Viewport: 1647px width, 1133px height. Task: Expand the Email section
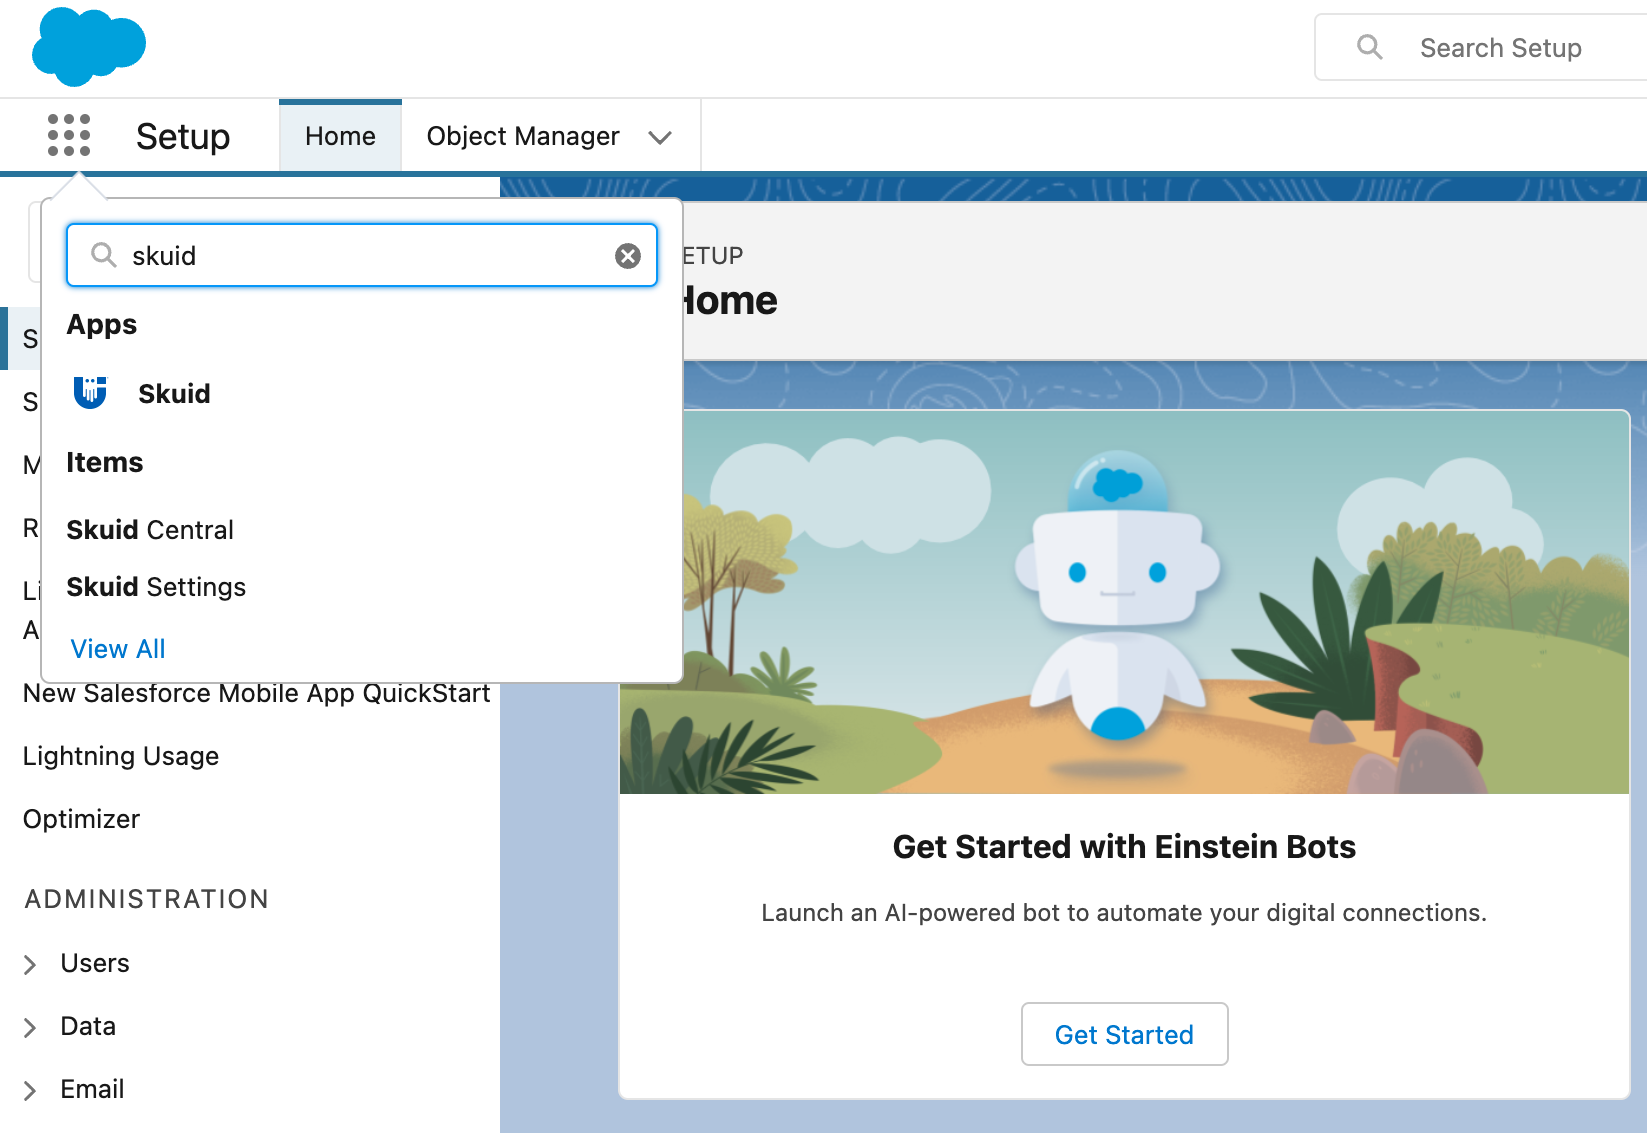[x=30, y=1090]
